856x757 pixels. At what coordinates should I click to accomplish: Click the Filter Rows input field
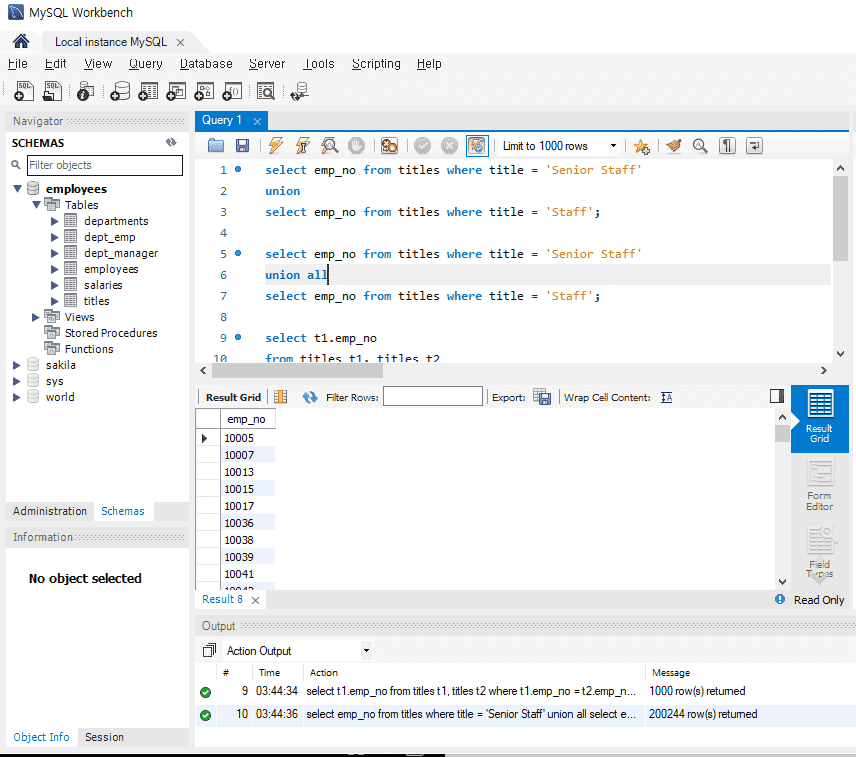pos(432,397)
